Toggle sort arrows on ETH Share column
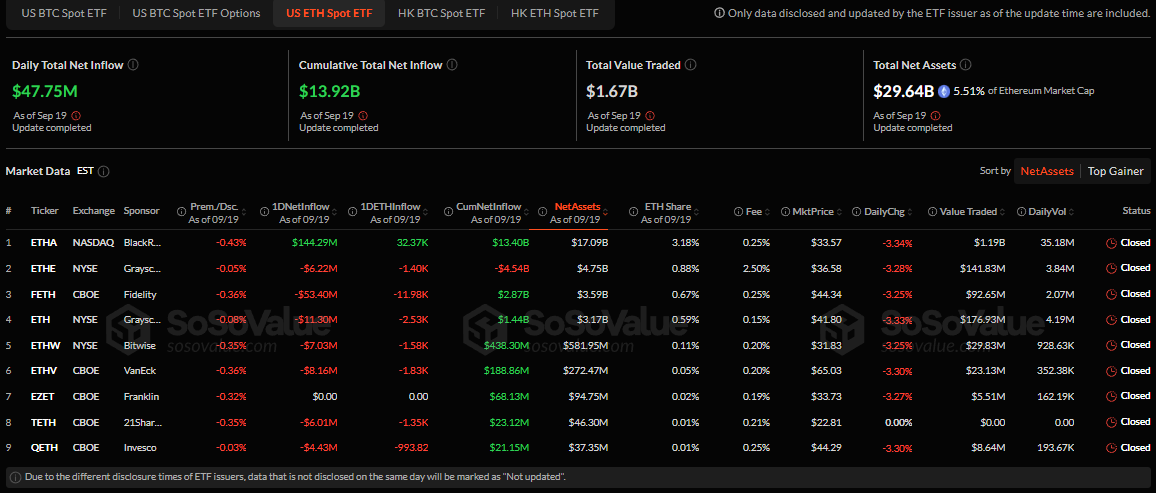 697,211
